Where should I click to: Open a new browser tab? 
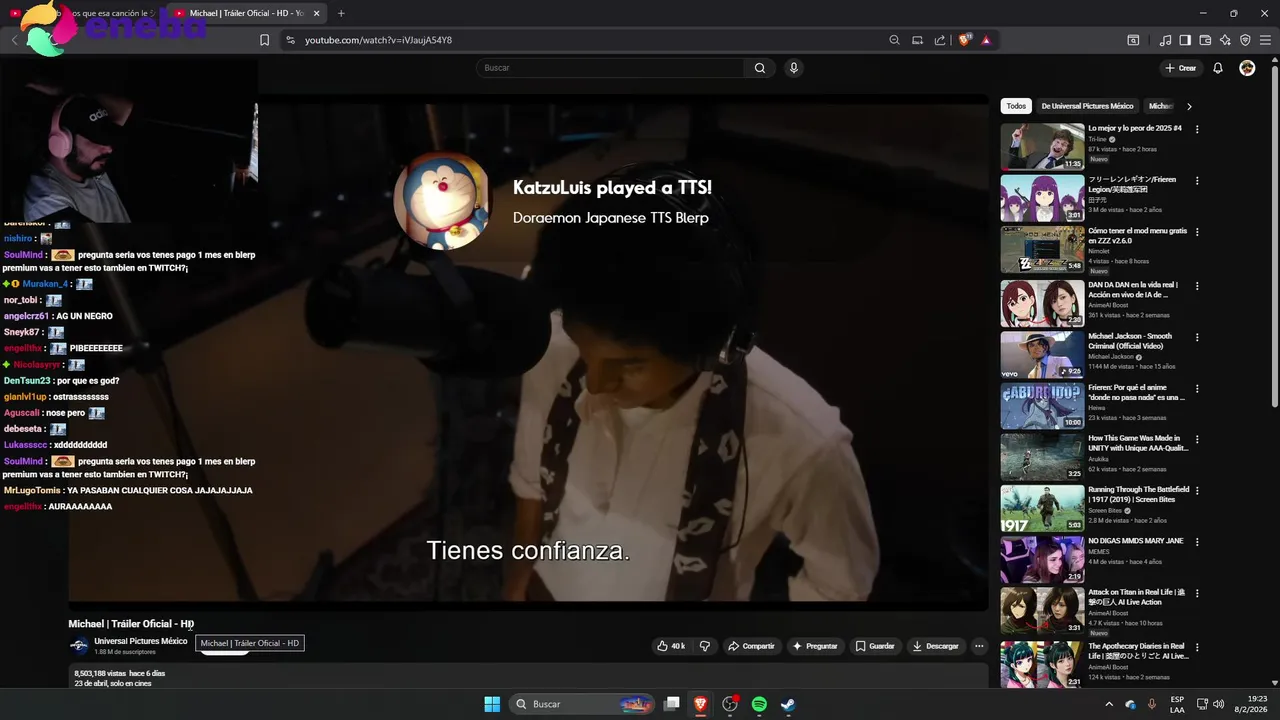[341, 13]
